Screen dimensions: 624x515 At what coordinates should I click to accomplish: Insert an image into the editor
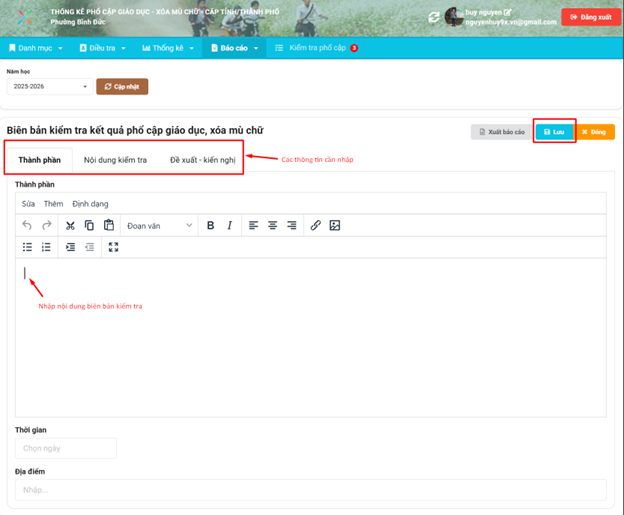click(x=335, y=226)
